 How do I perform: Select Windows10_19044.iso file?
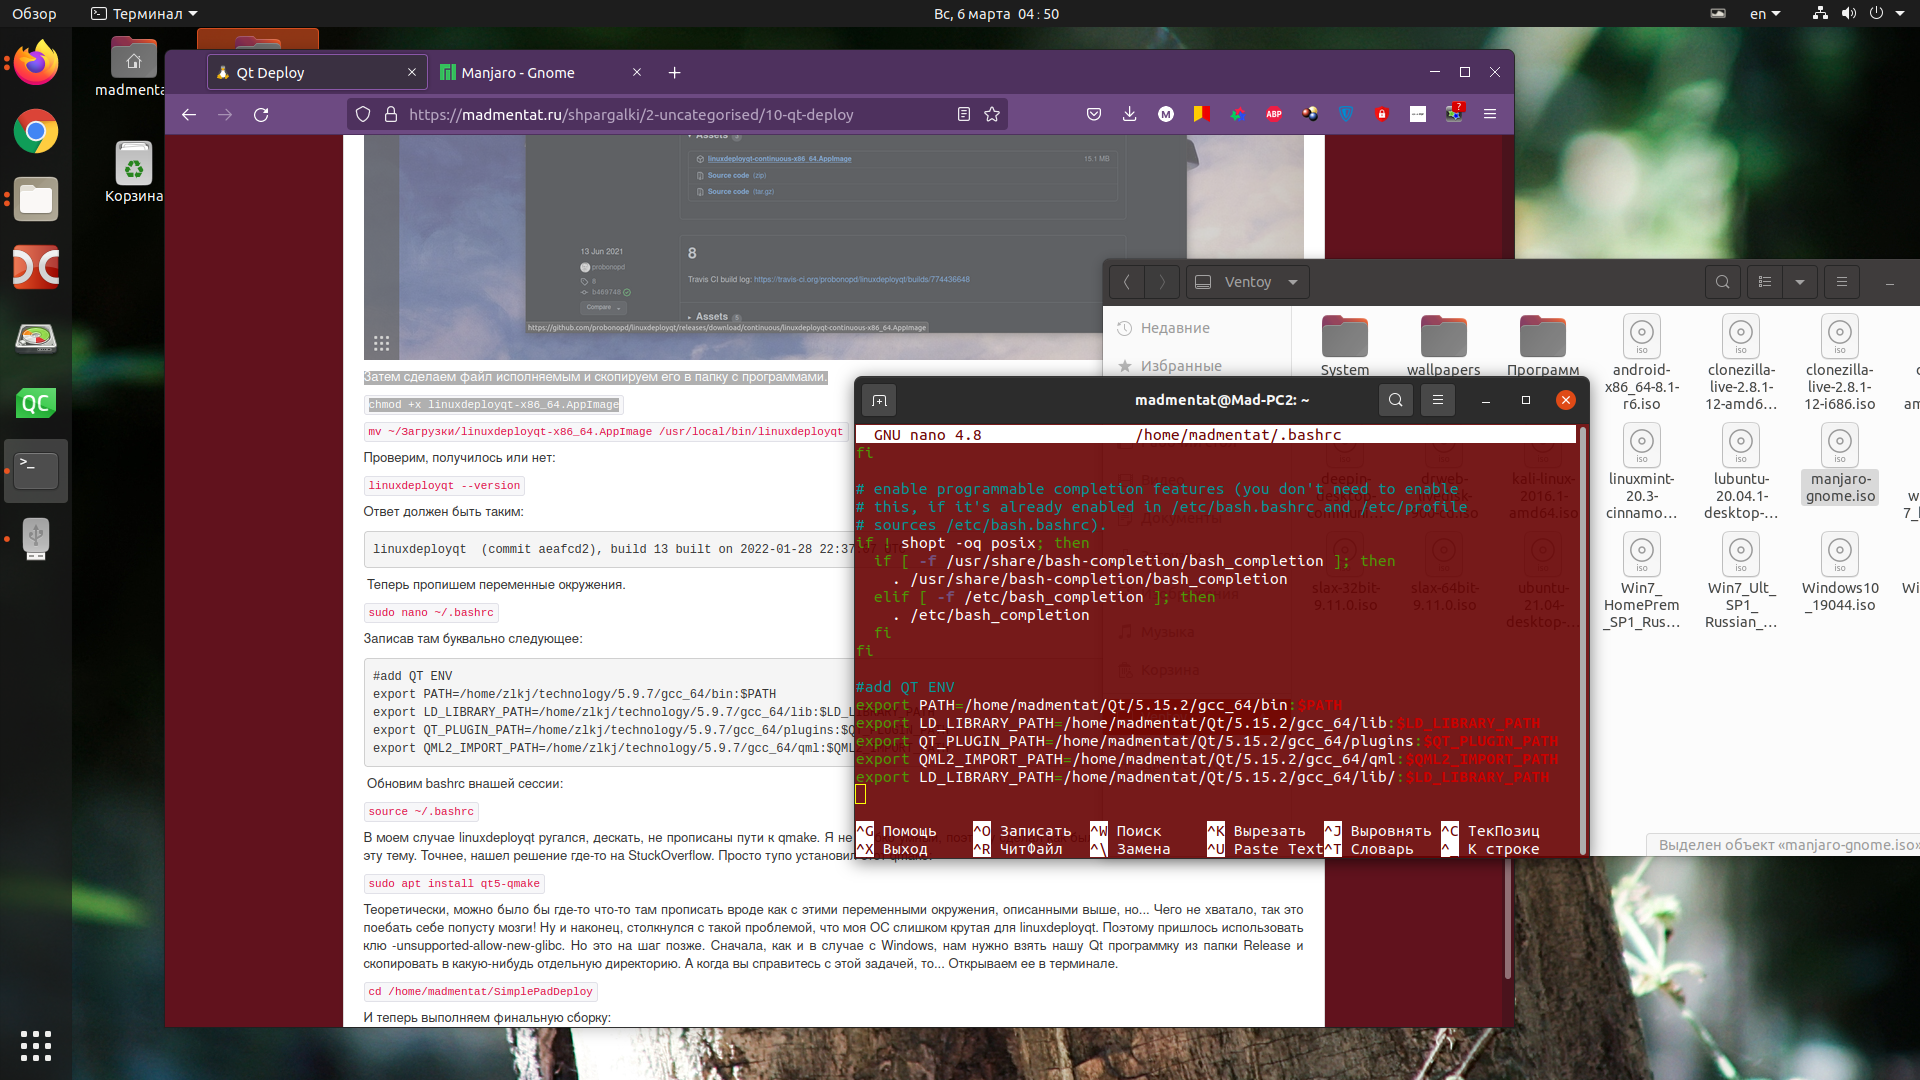pos(1840,572)
